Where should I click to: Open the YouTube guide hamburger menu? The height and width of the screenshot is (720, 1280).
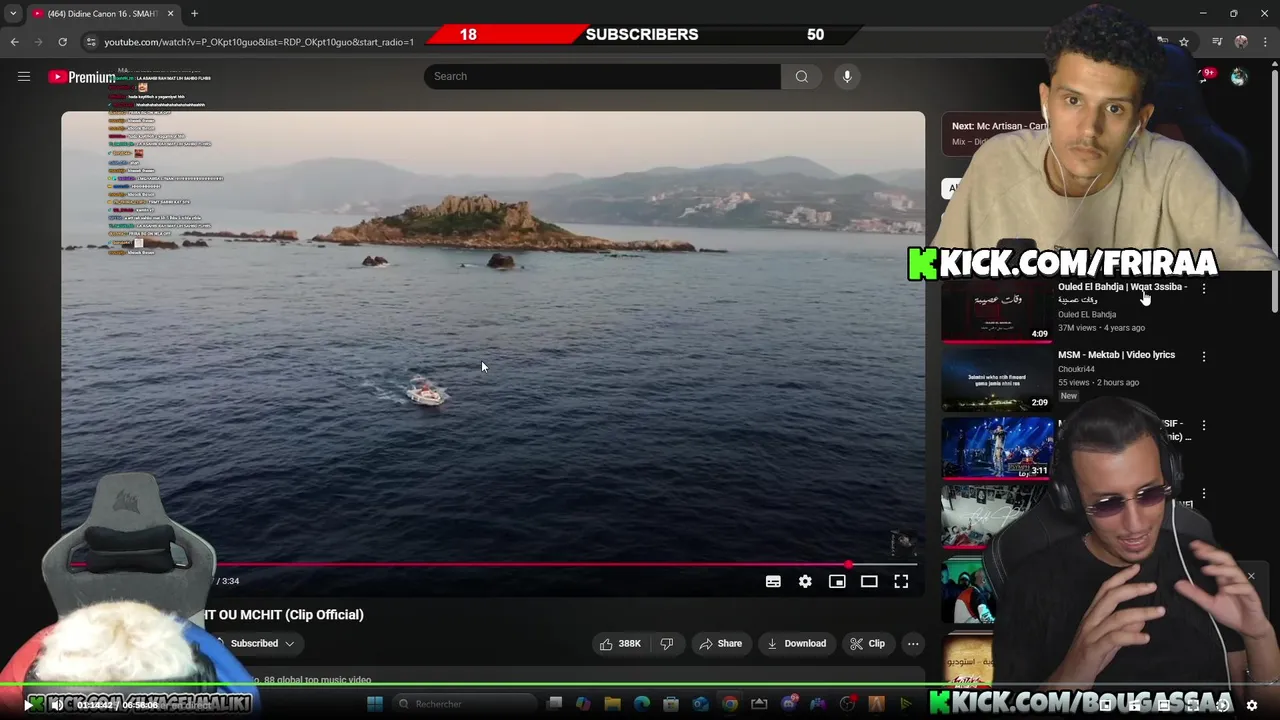[24, 76]
